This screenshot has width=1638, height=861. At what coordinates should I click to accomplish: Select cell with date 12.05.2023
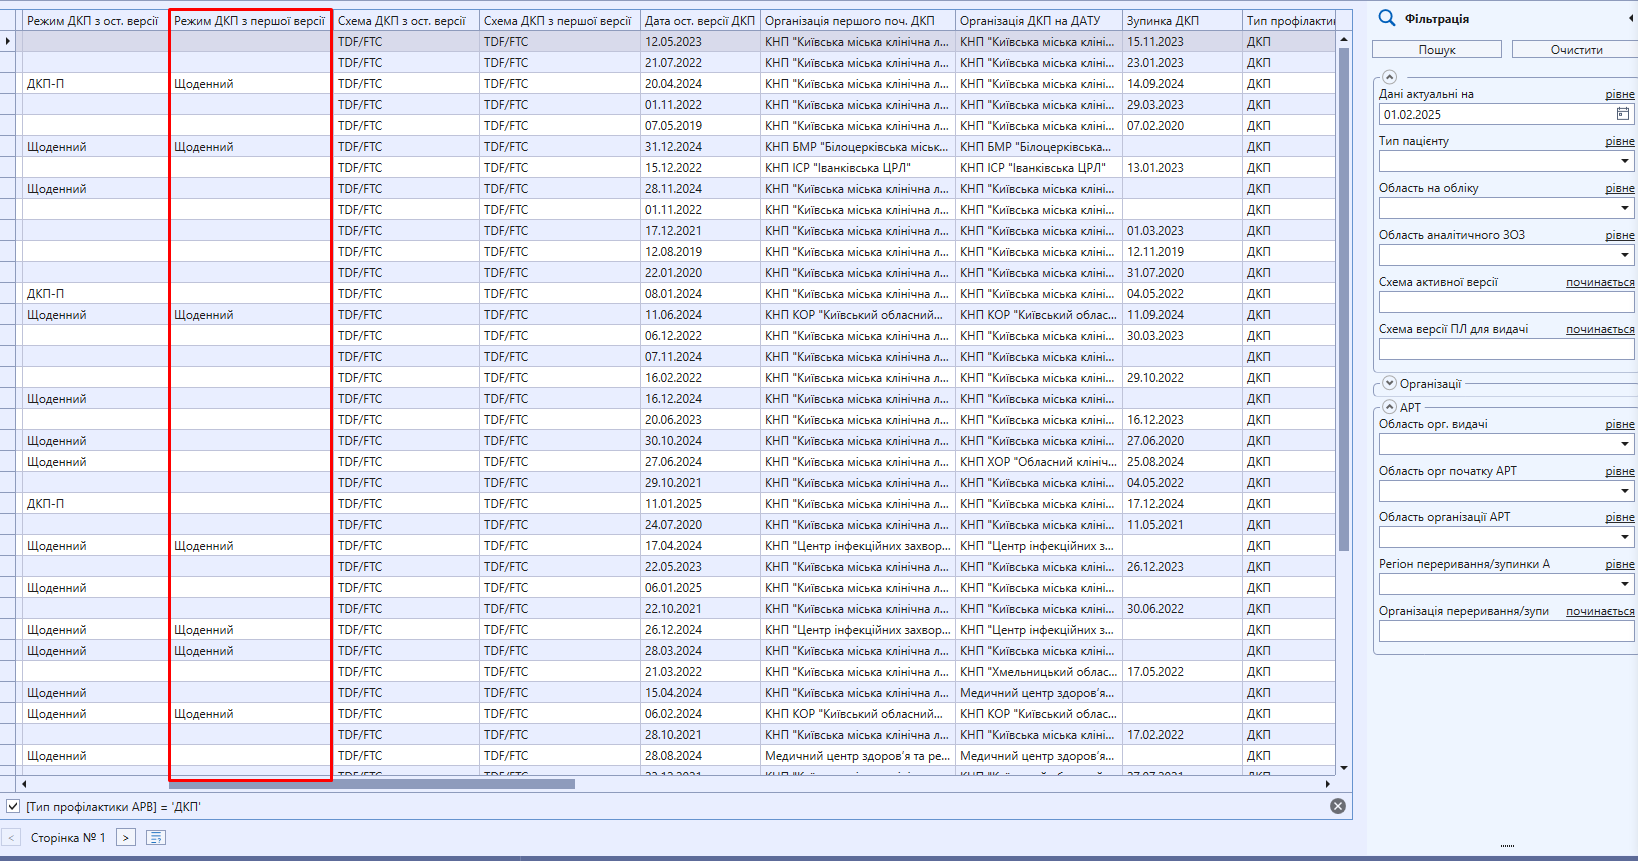[700, 41]
